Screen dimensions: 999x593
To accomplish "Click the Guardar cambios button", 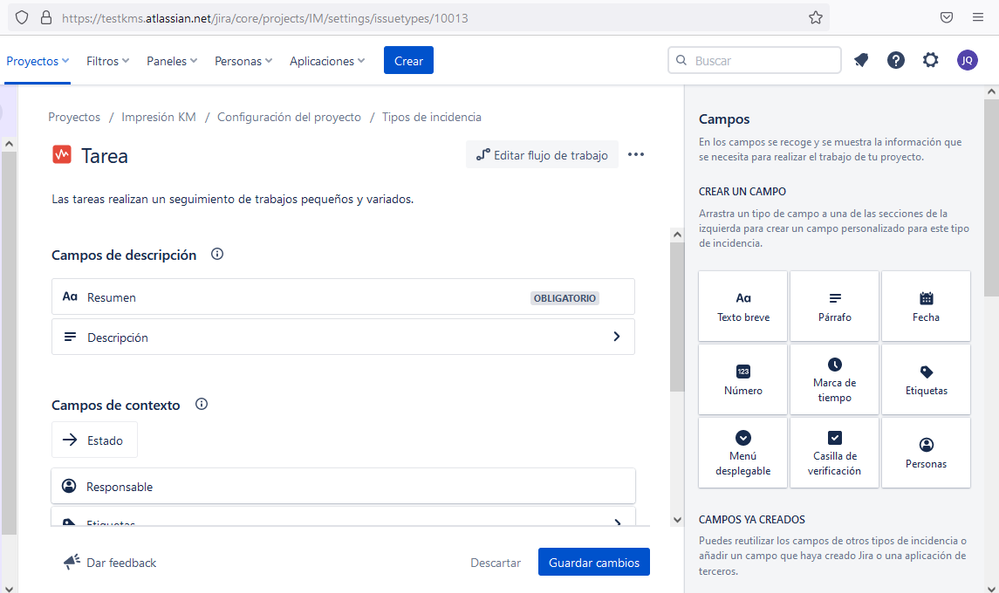I will [593, 562].
